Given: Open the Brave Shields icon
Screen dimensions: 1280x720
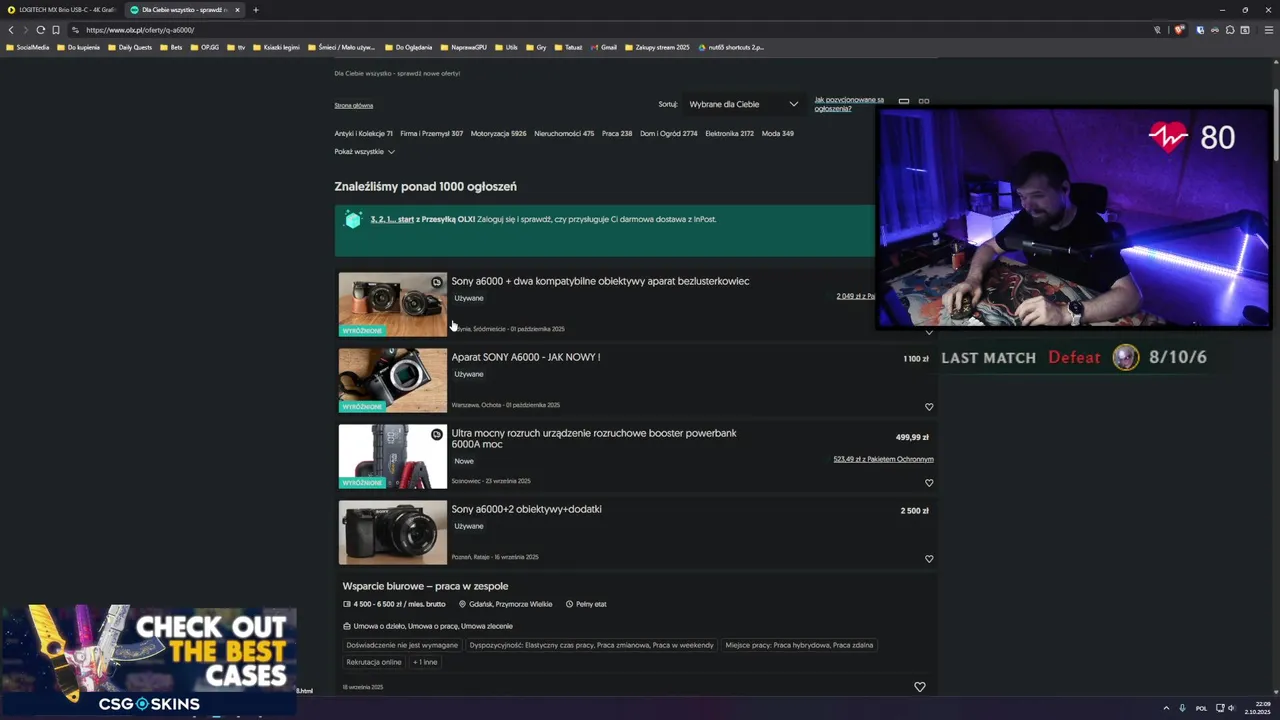Looking at the screenshot, I should pyautogui.click(x=1179, y=30).
